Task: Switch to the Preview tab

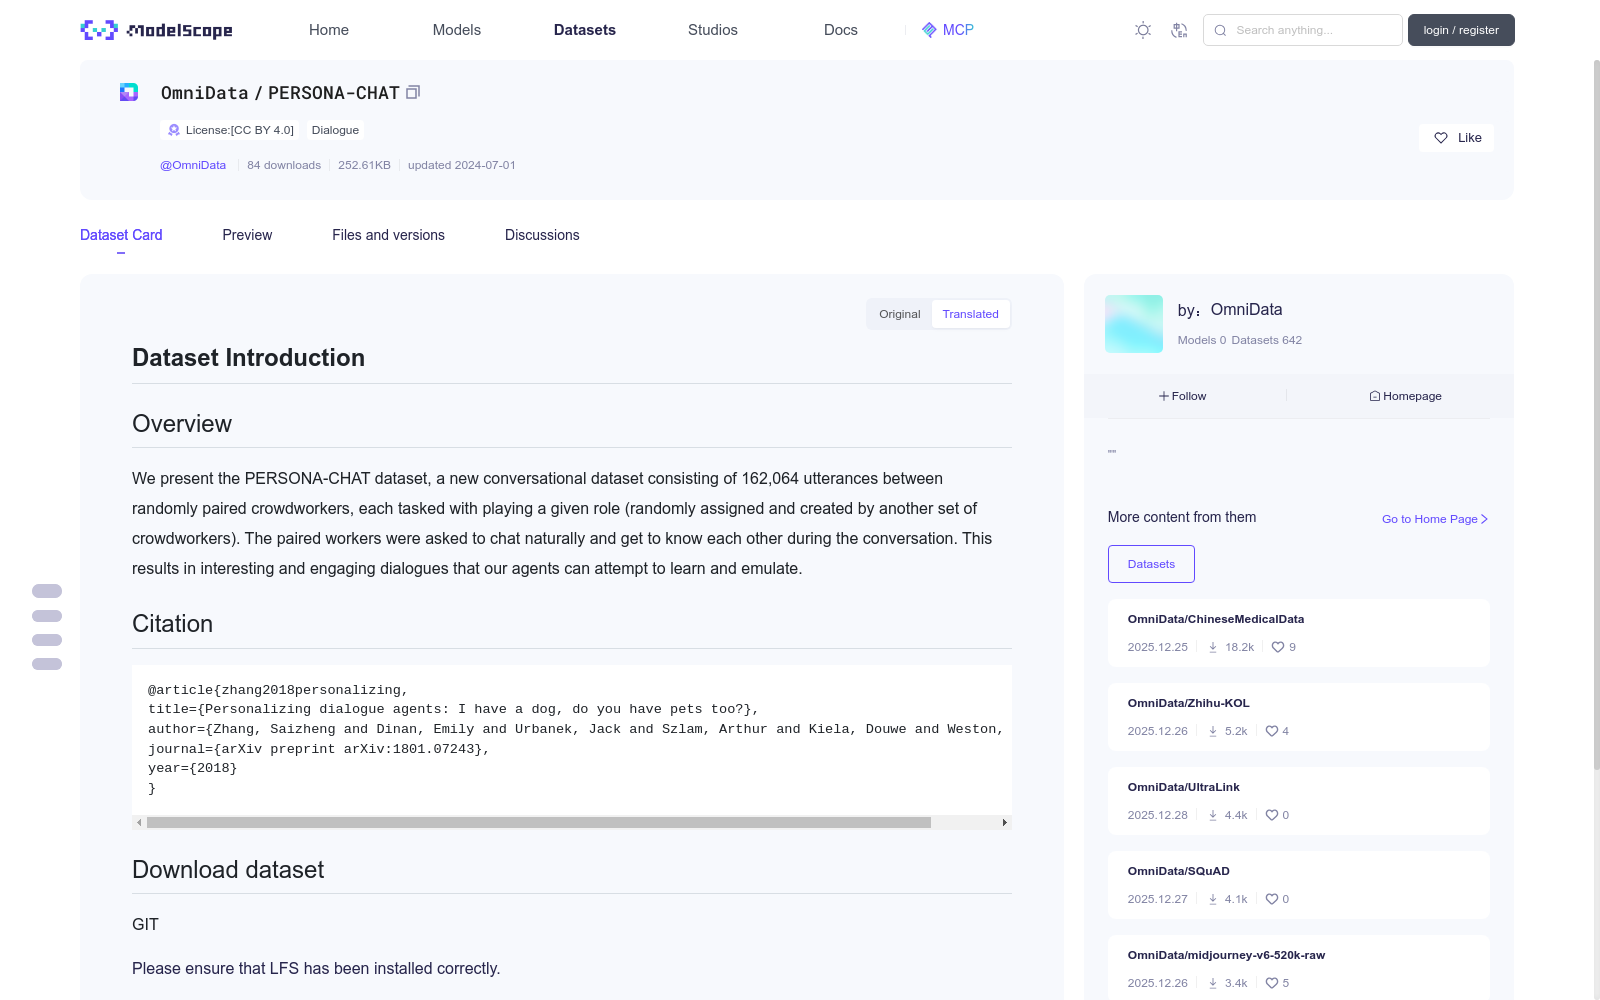Action: [247, 235]
